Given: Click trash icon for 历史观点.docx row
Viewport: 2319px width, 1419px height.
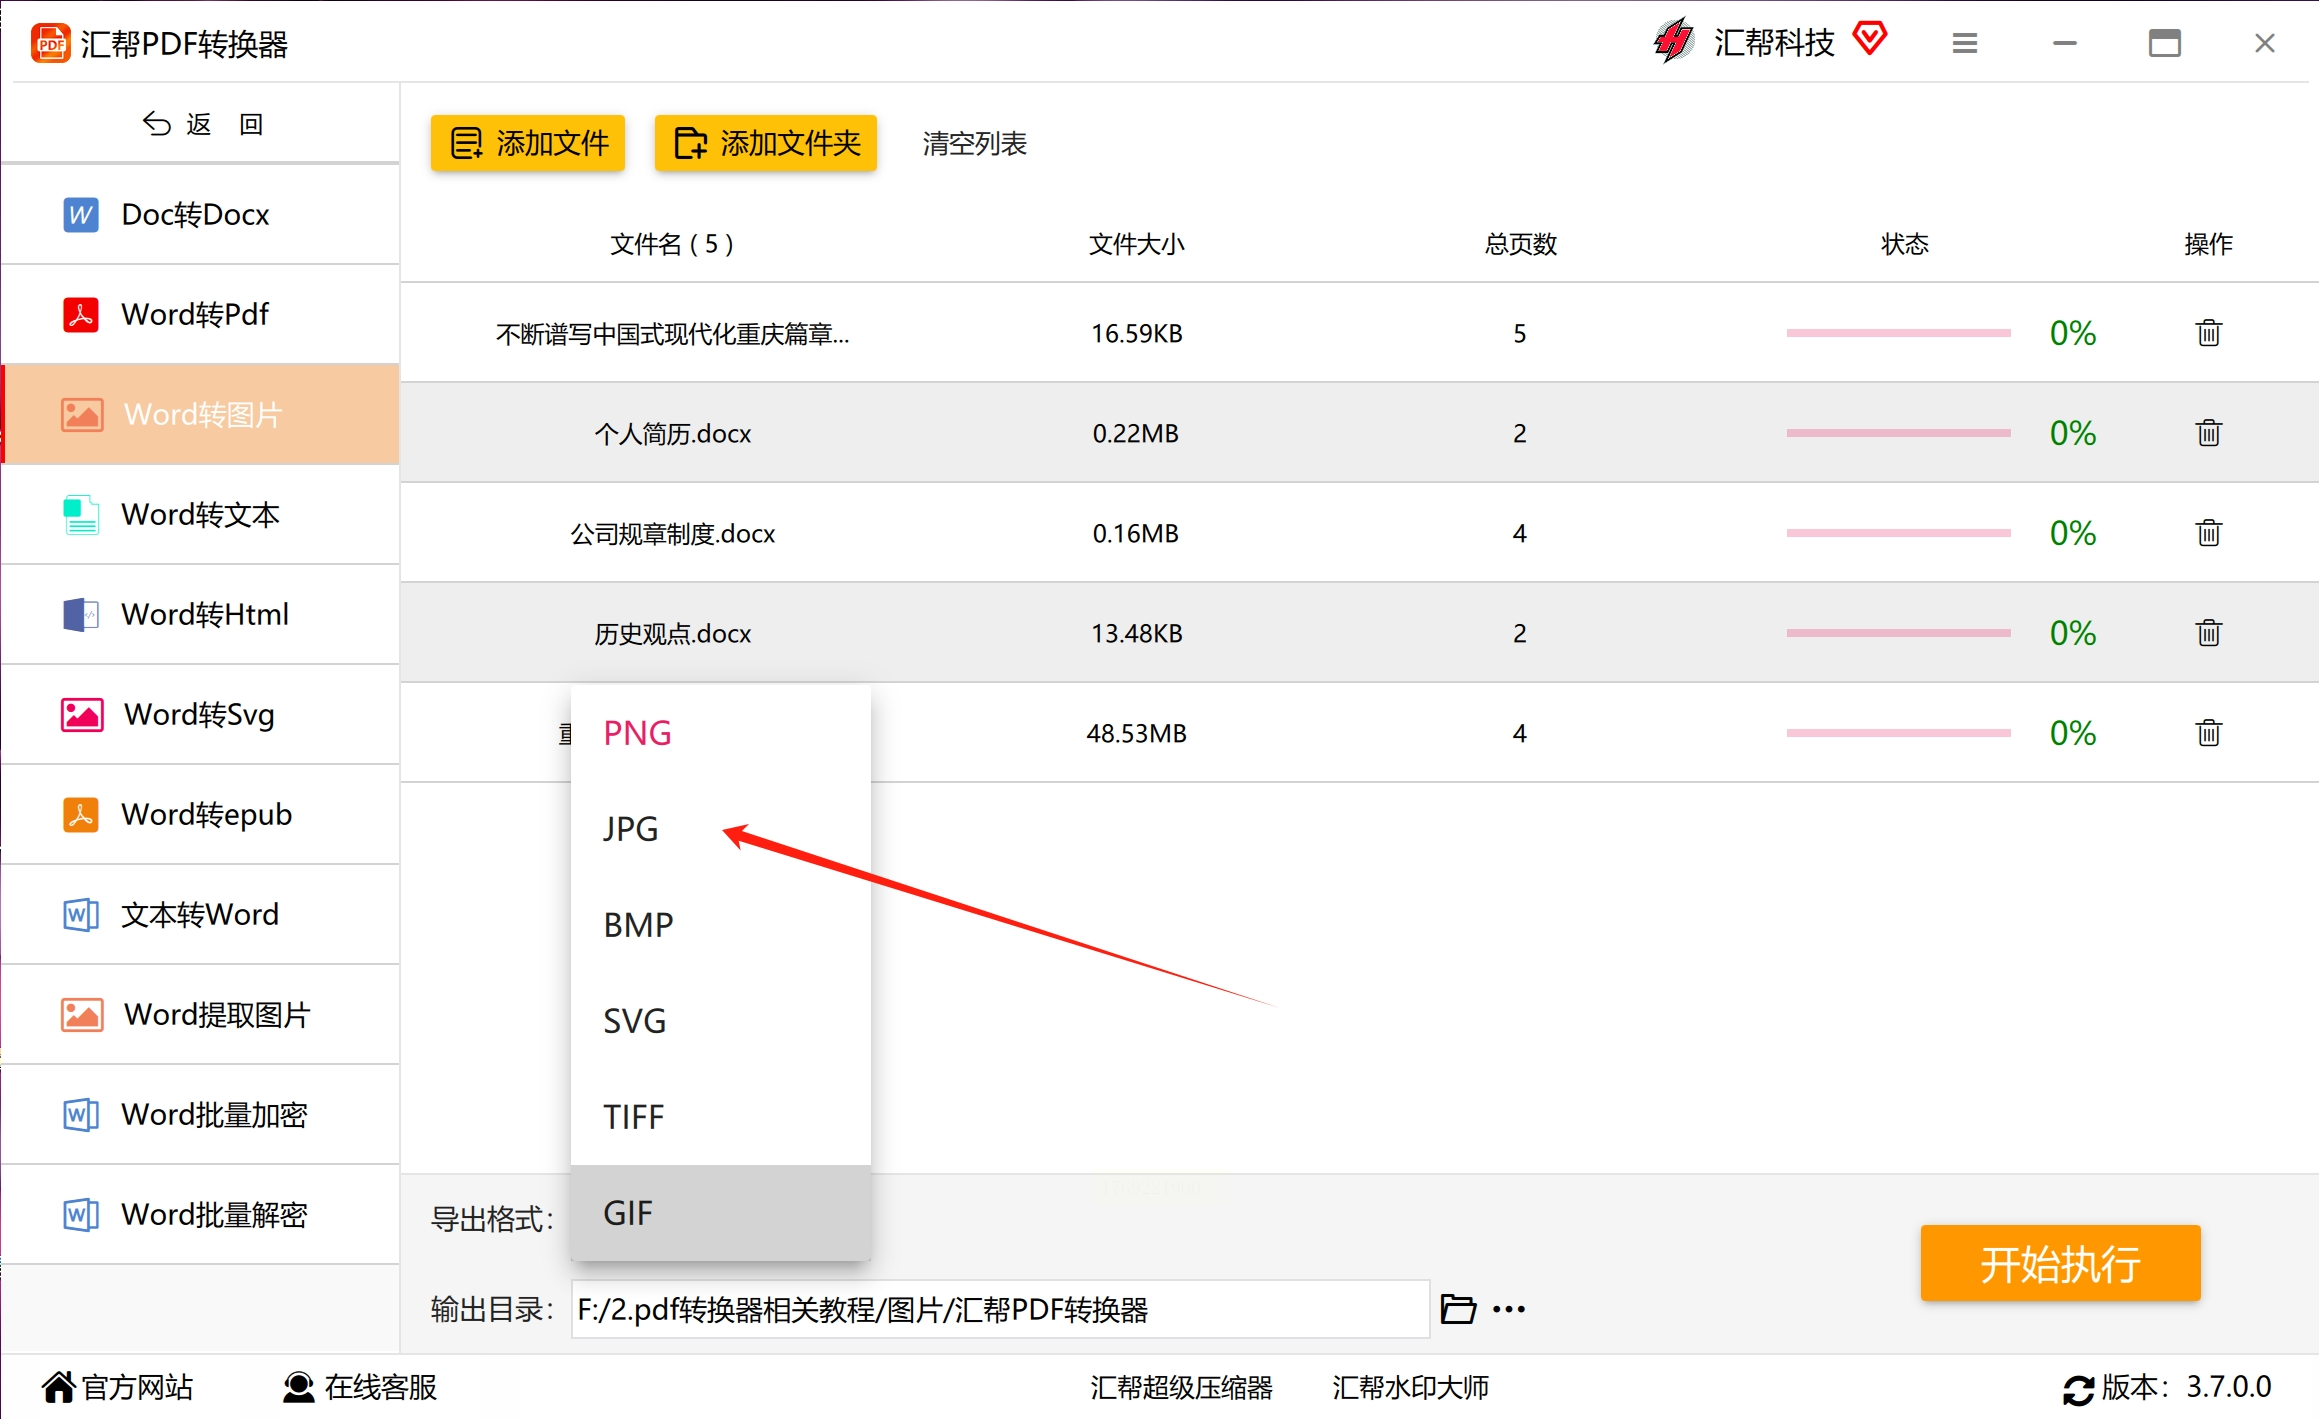Looking at the screenshot, I should pyautogui.click(x=2208, y=633).
